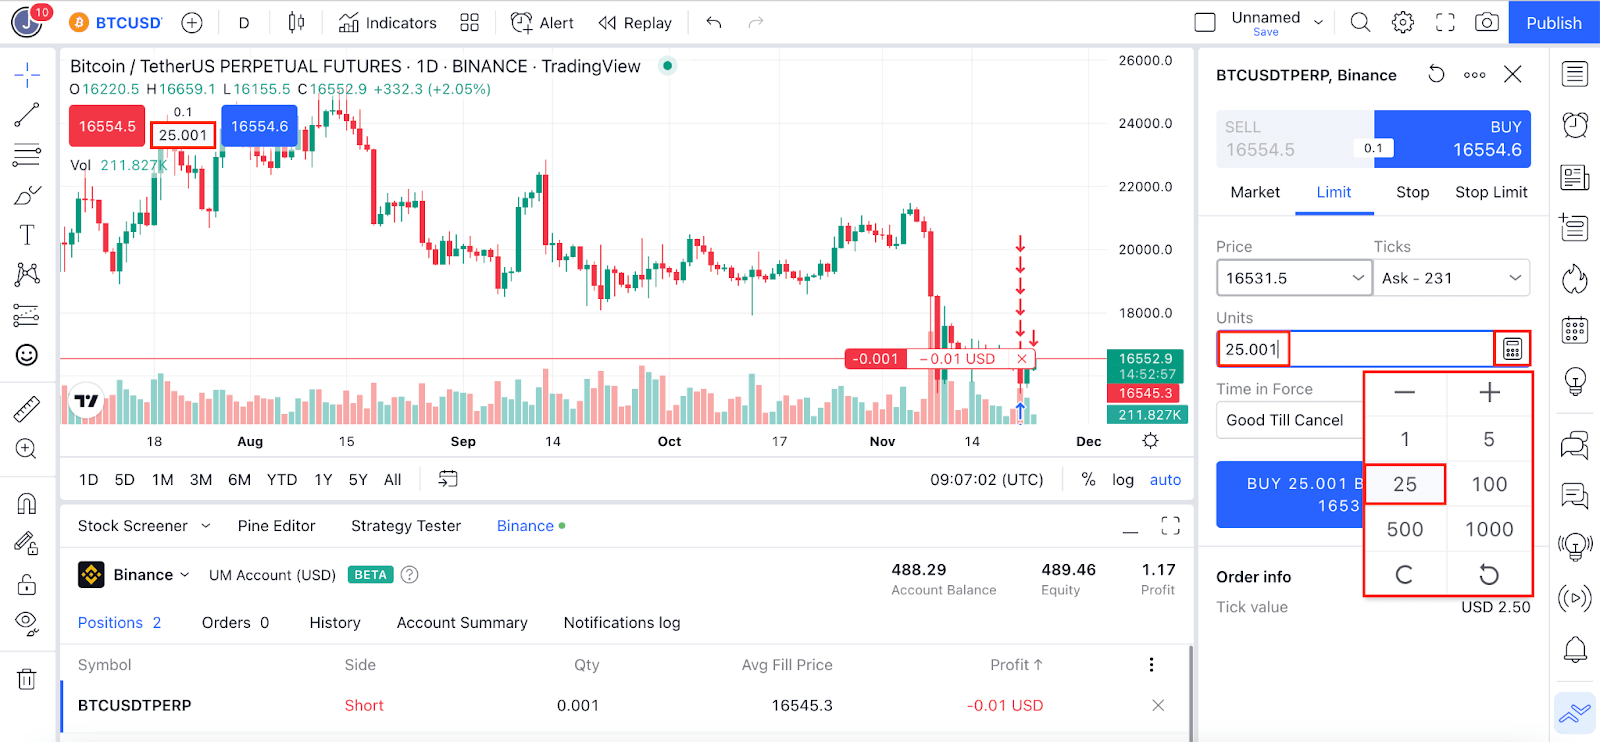
Task: Toggle stay in drawing mode
Action: (x=27, y=543)
